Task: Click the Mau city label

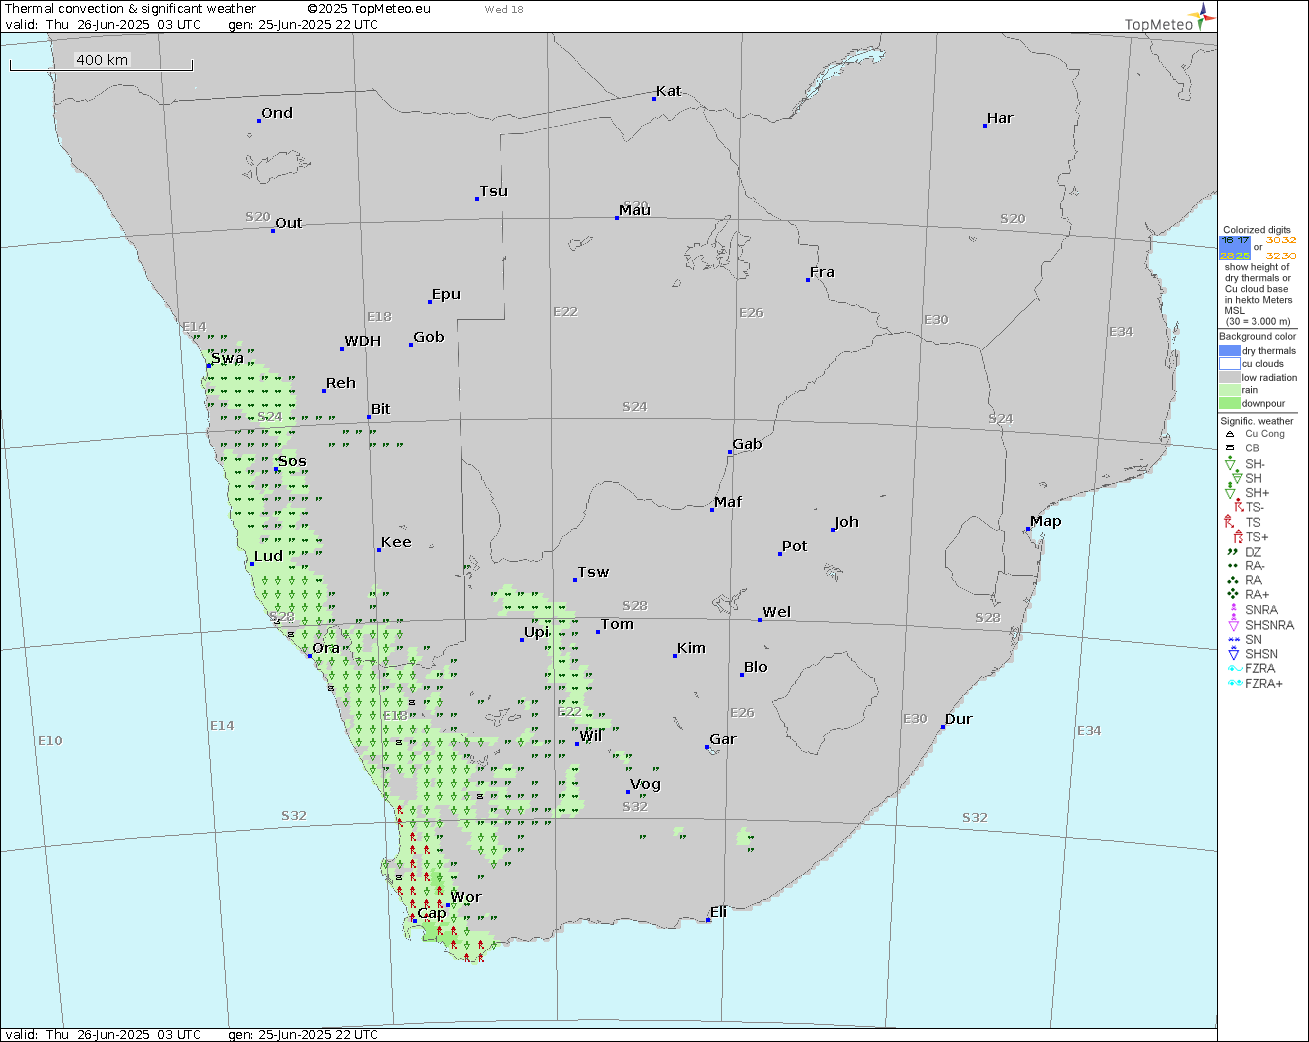Action: pos(635,210)
